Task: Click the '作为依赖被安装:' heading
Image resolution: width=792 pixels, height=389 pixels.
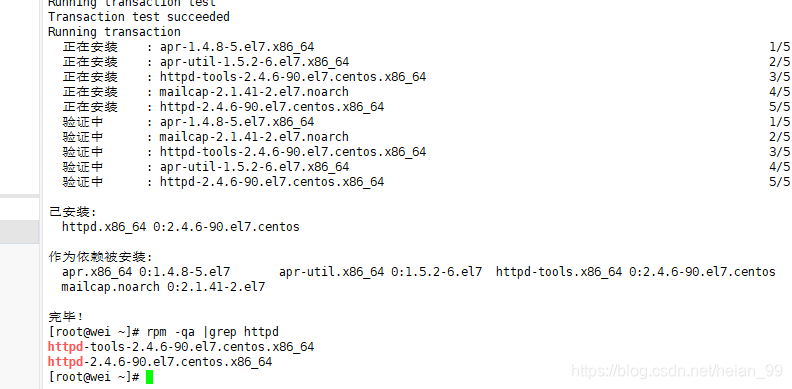Action: 100,257
